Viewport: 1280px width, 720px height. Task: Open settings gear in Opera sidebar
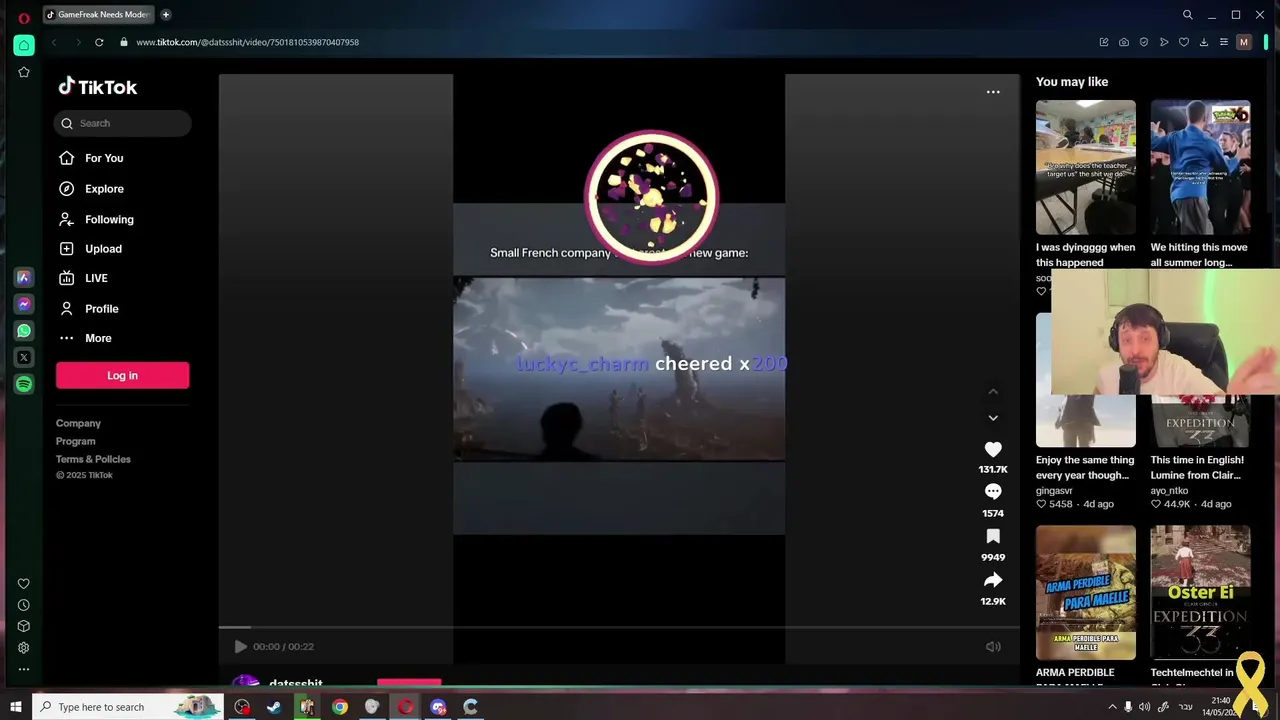pos(24,648)
